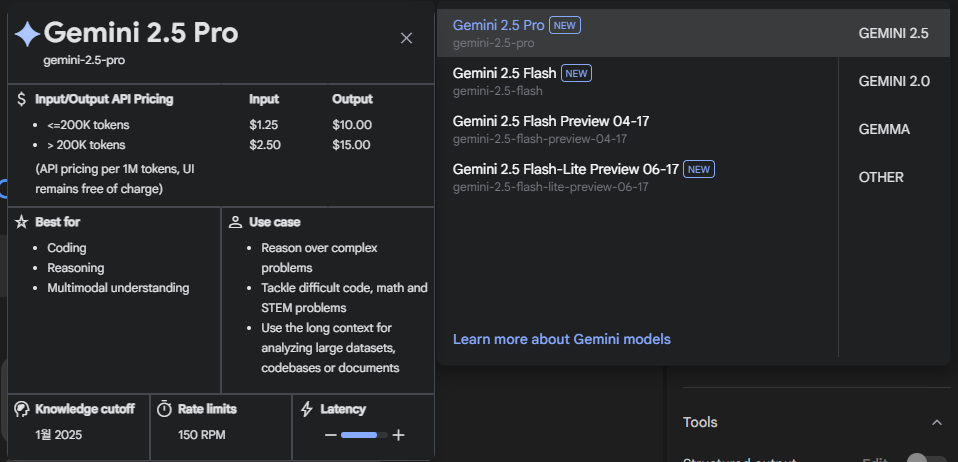The width and height of the screenshot is (958, 462).
Task: Click the star icon beside Best for
Action: (x=21, y=222)
